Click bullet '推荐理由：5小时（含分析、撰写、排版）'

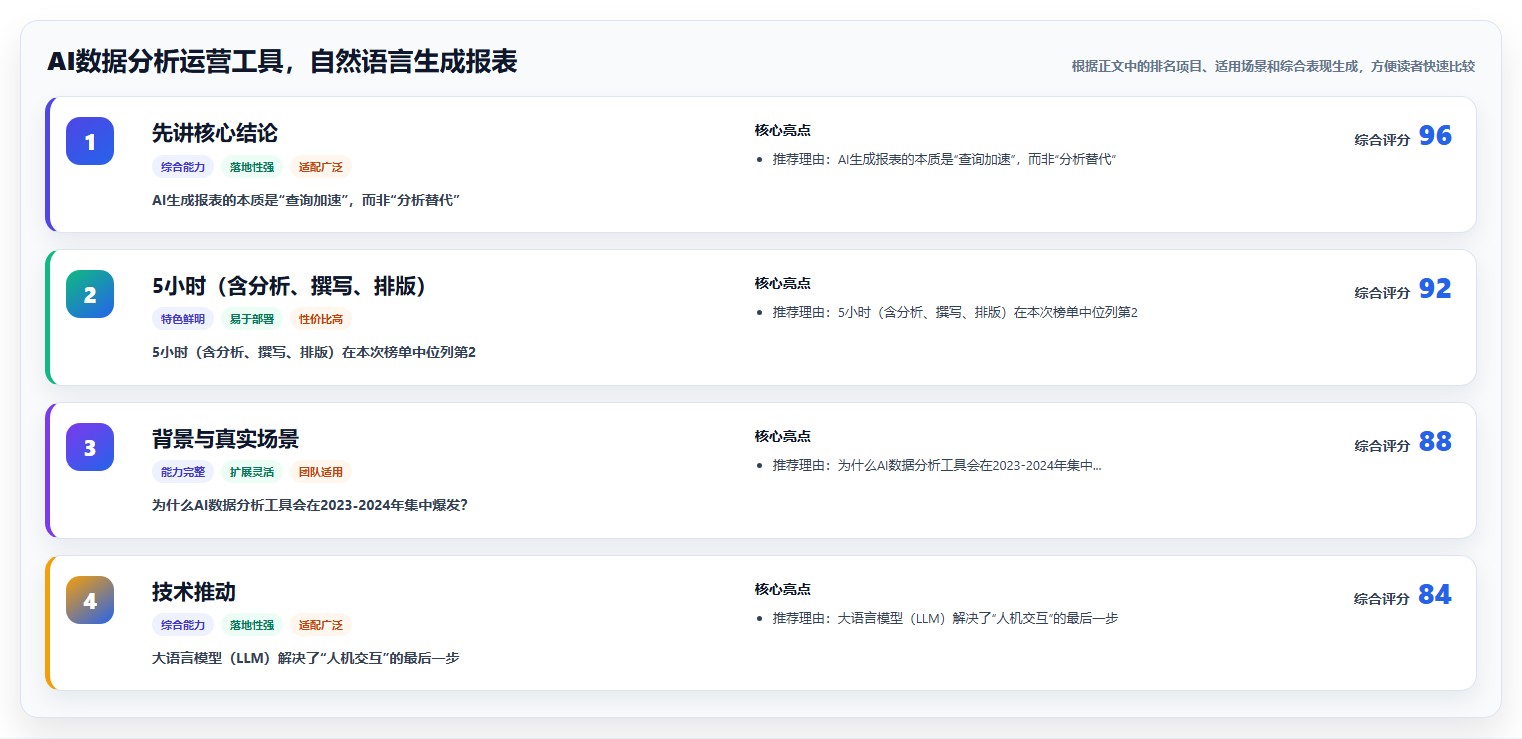coord(955,313)
